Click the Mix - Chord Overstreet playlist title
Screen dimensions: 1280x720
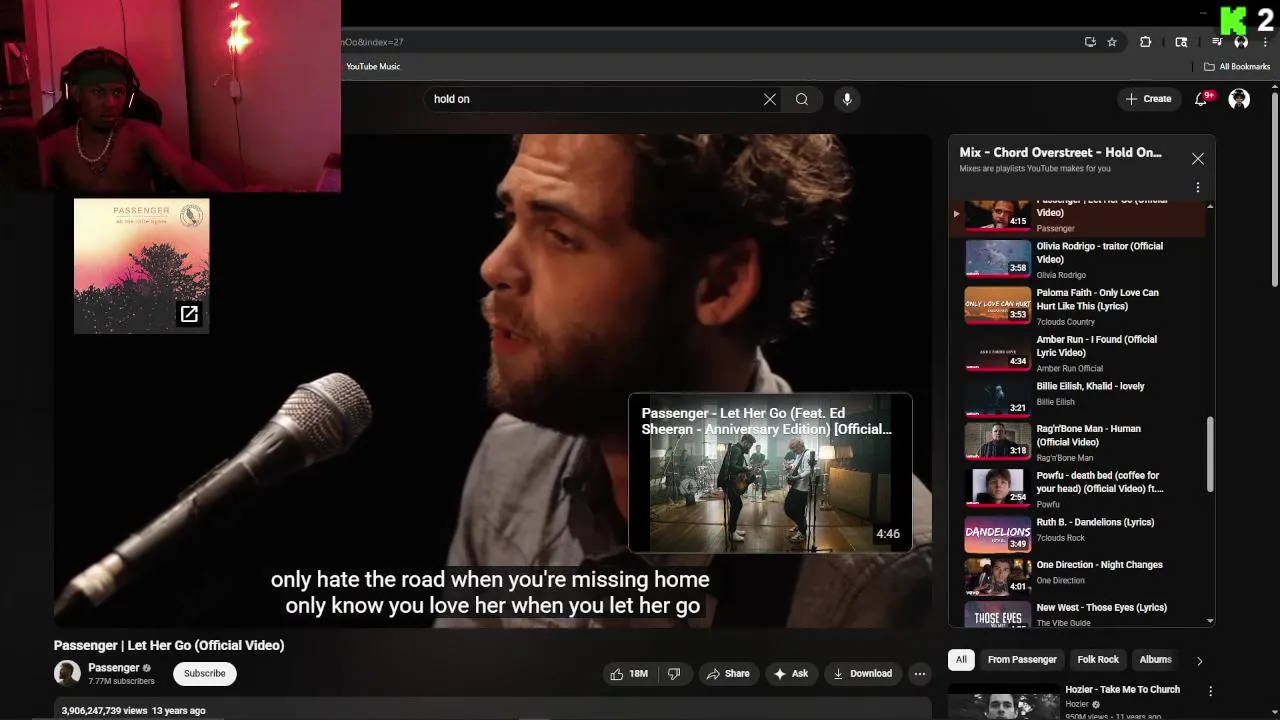pos(1060,153)
